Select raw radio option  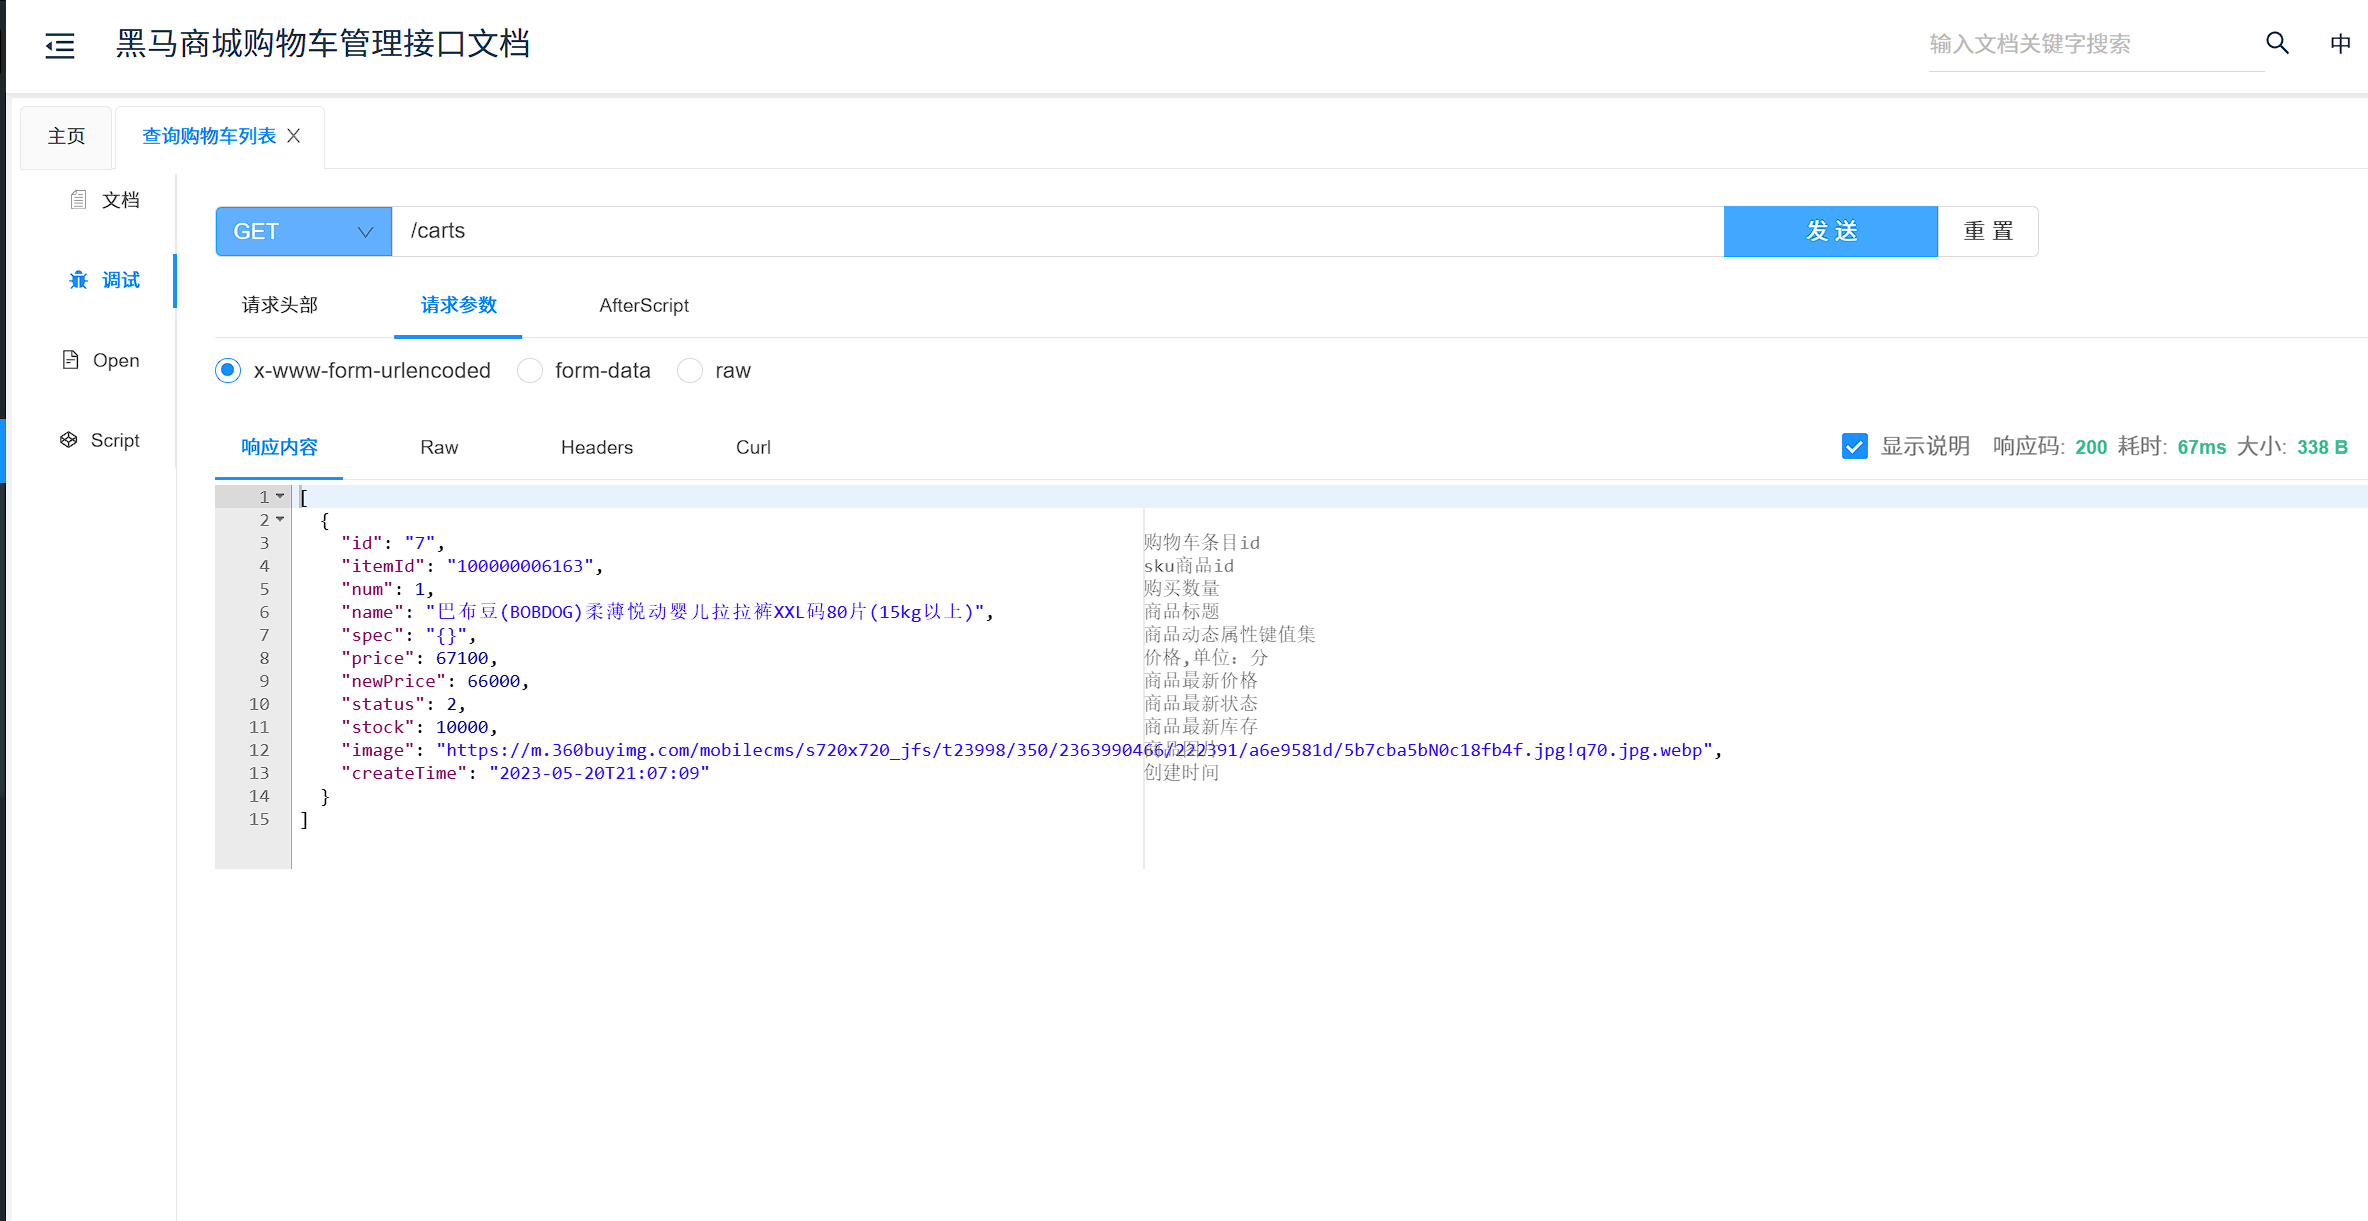pyautogui.click(x=690, y=371)
